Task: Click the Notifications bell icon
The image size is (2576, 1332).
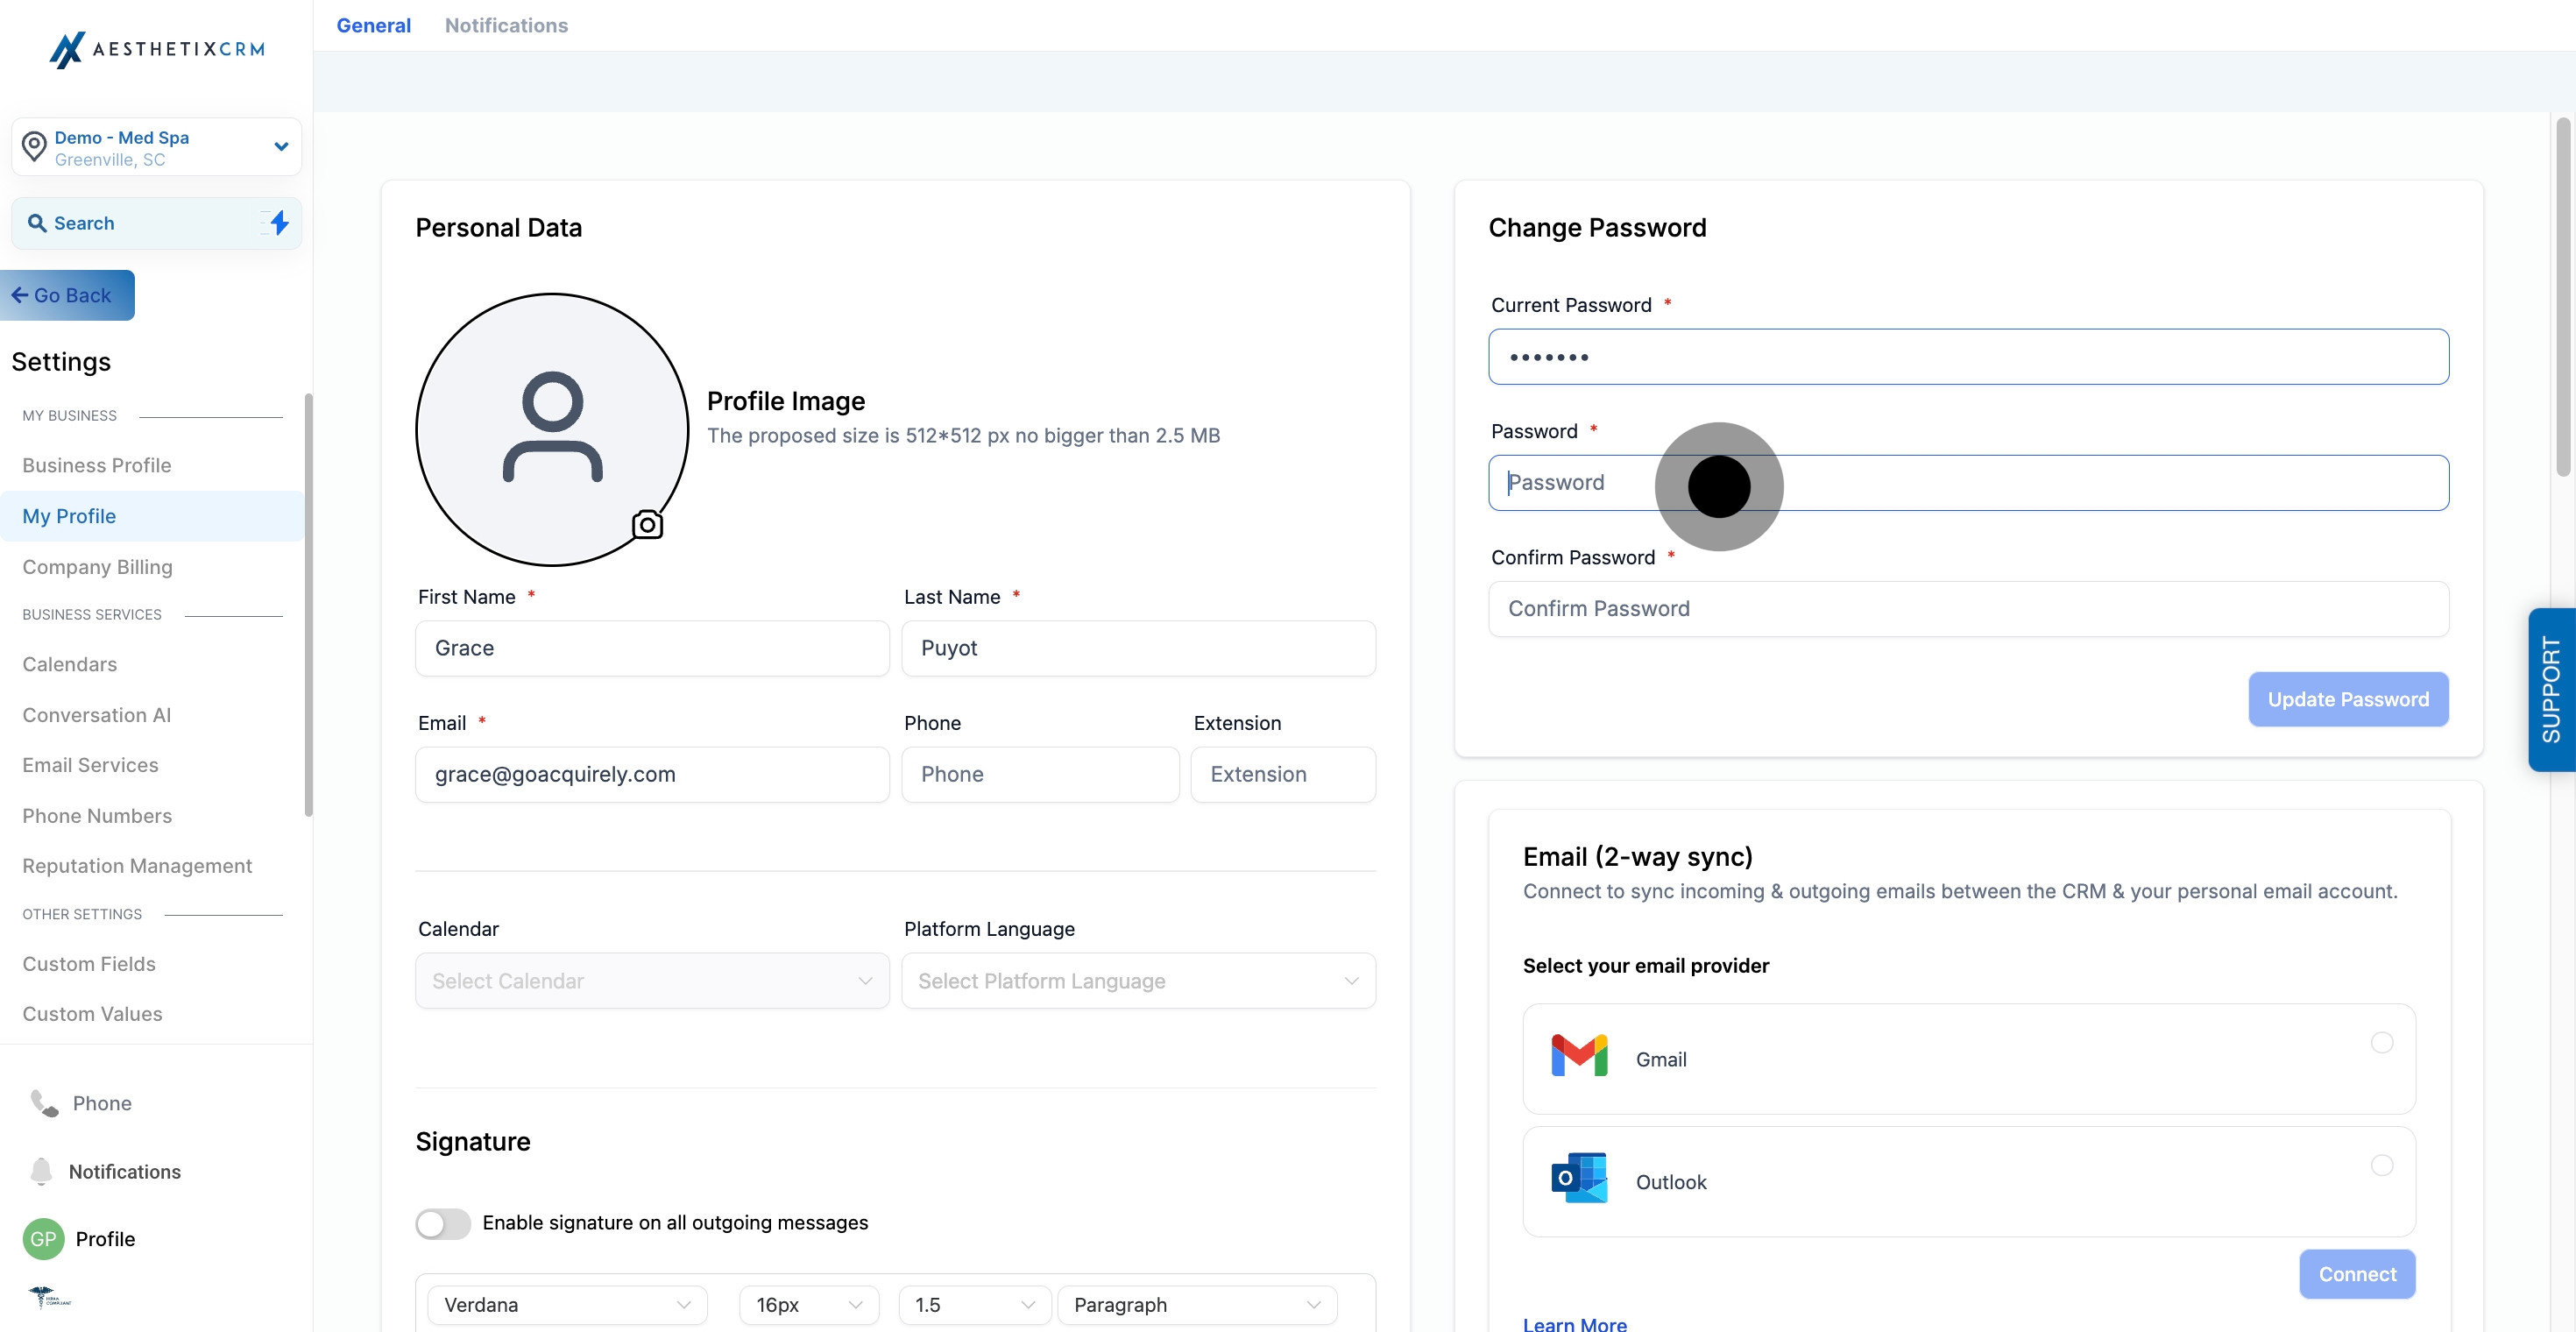Action: coord(41,1171)
